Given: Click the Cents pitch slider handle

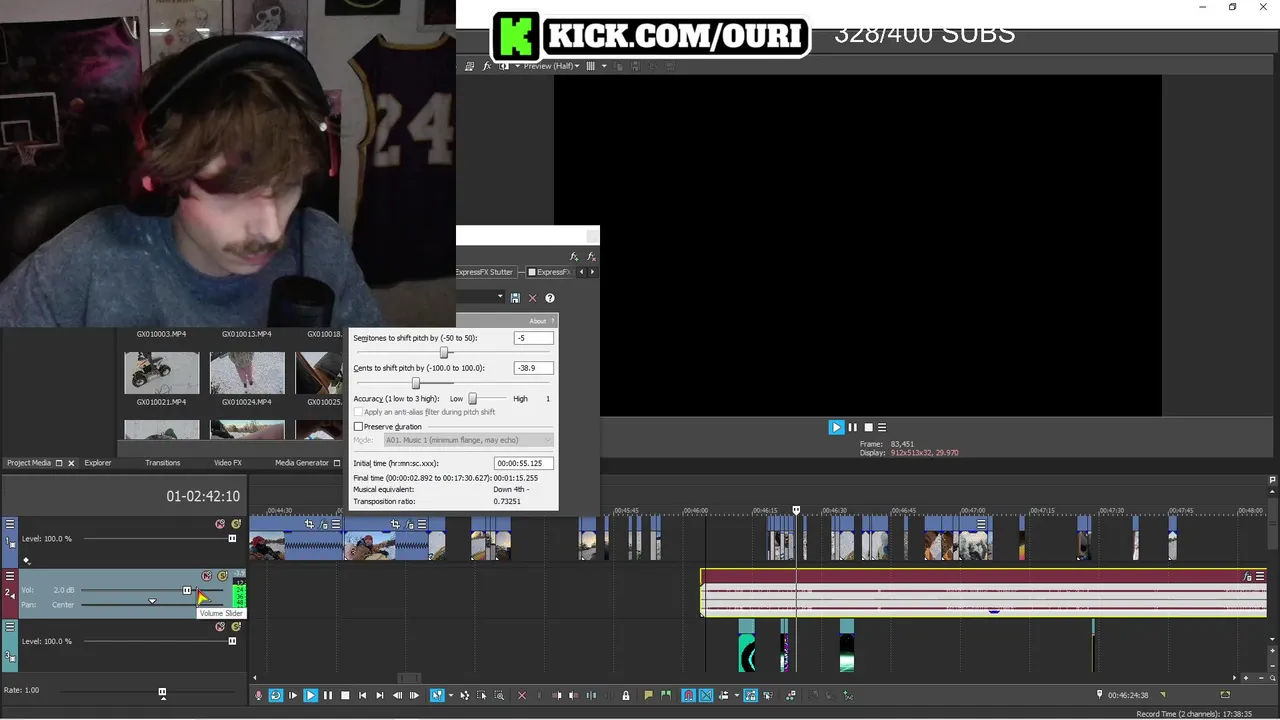Looking at the screenshot, I should (x=416, y=383).
